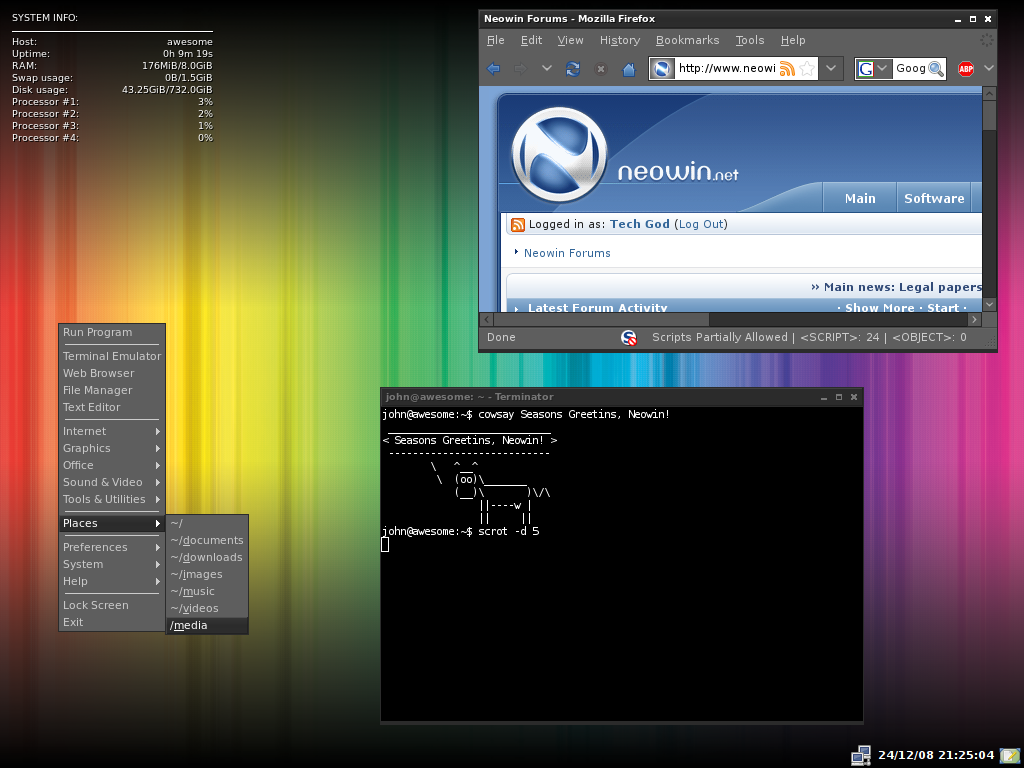The height and width of the screenshot is (768, 1024).
Task: Open the Software tab on Neowin
Action: point(933,198)
